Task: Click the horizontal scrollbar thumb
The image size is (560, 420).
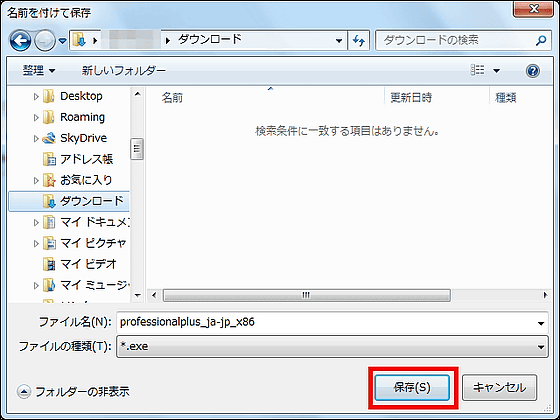Action: click(x=307, y=295)
